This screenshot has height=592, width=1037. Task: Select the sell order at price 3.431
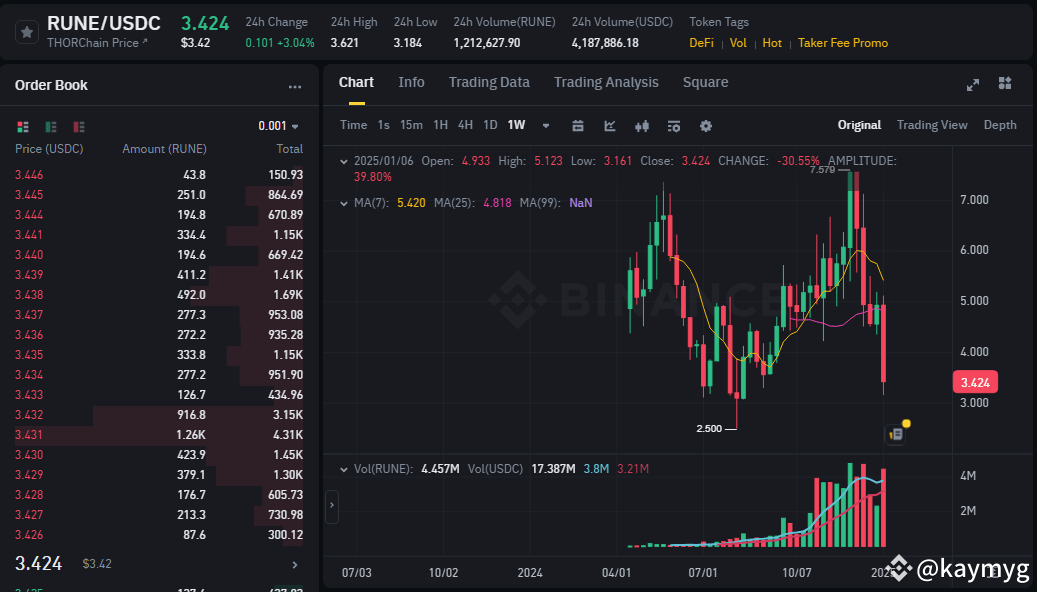(159, 435)
